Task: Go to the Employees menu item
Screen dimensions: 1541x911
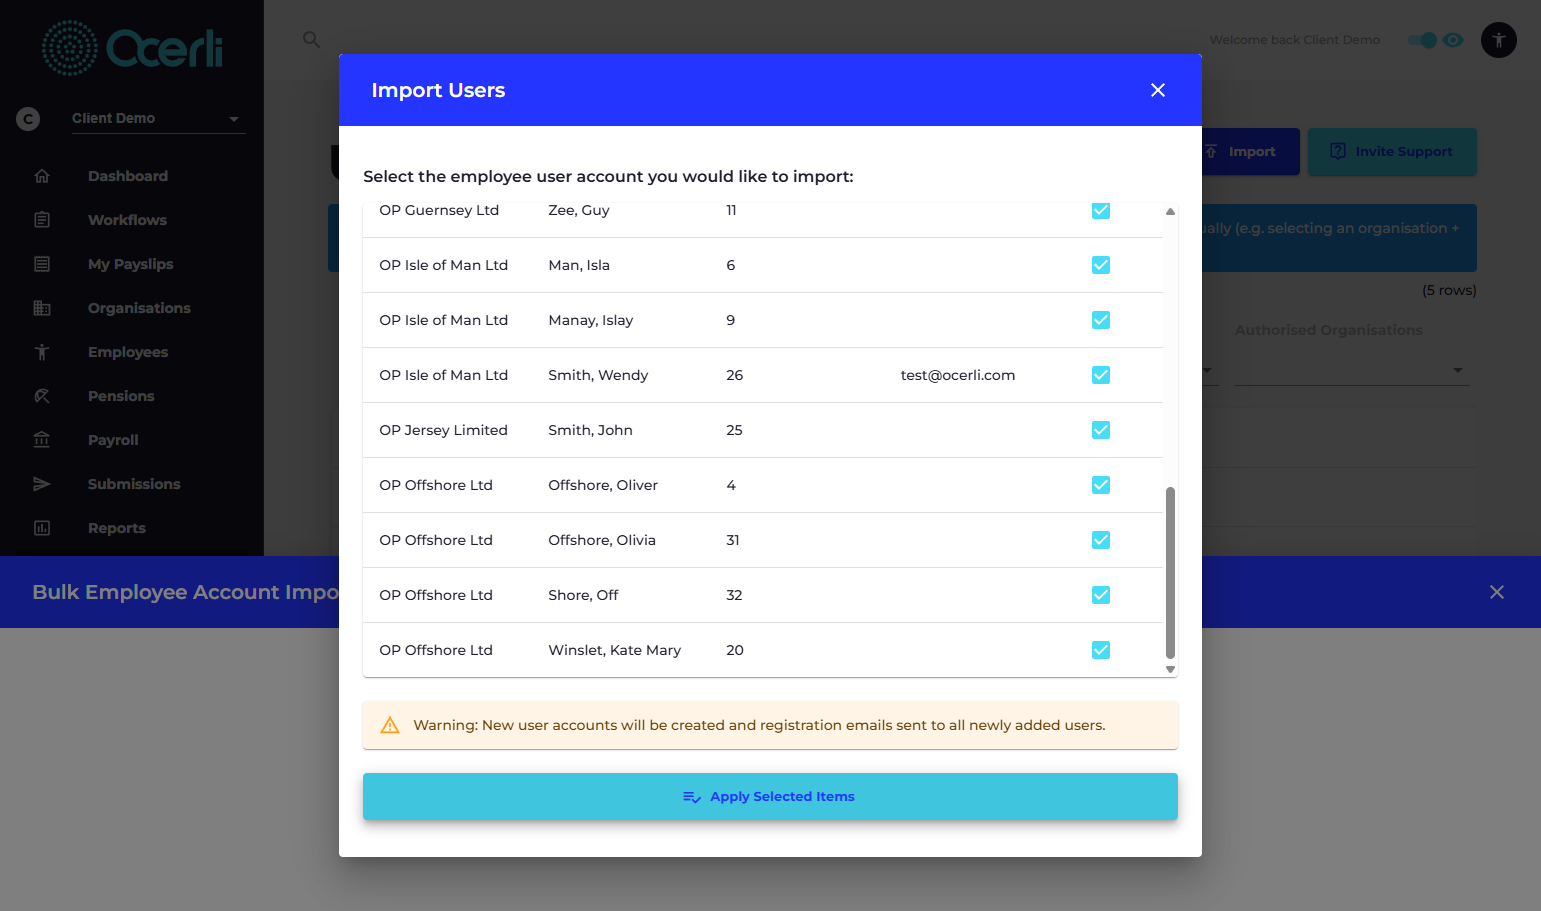Action: point(128,352)
